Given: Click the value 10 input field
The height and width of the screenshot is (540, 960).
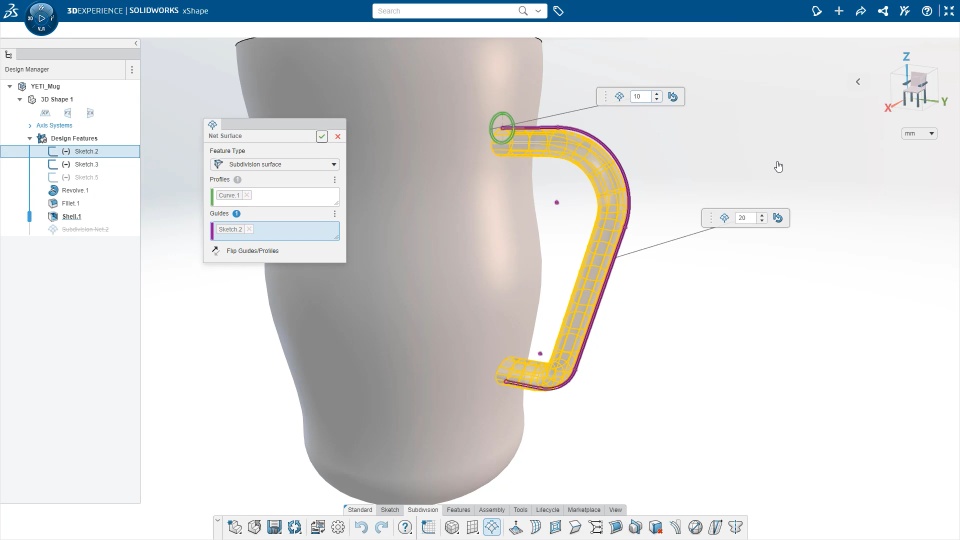Looking at the screenshot, I should [641, 97].
